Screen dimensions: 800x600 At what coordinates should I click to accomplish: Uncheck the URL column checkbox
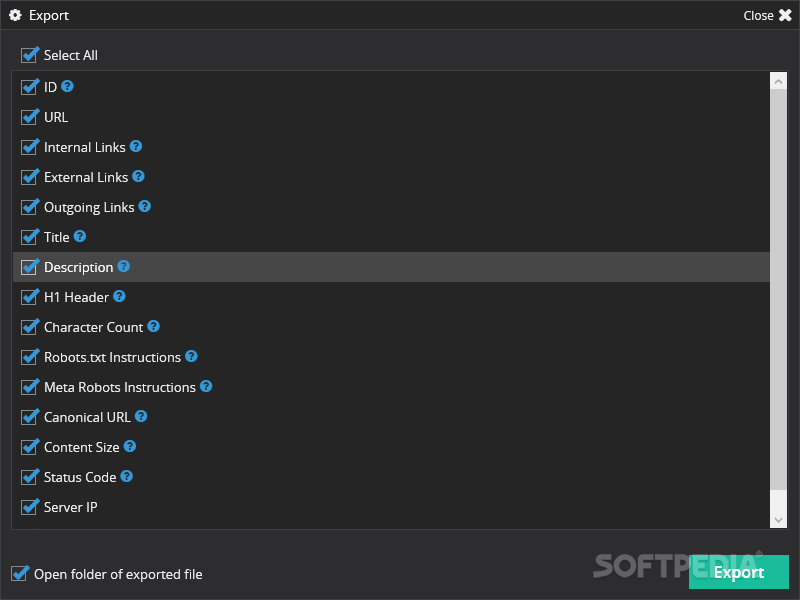pyautogui.click(x=30, y=117)
